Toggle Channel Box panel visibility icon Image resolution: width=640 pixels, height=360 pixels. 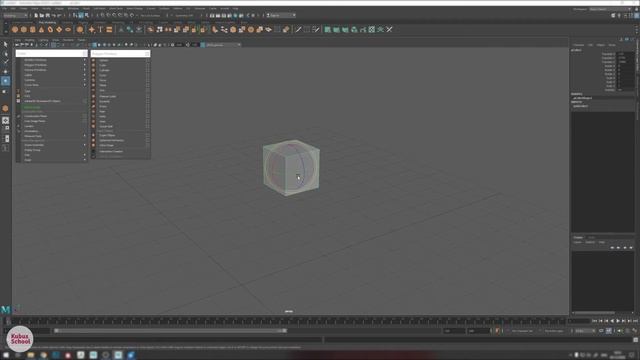click(x=636, y=16)
